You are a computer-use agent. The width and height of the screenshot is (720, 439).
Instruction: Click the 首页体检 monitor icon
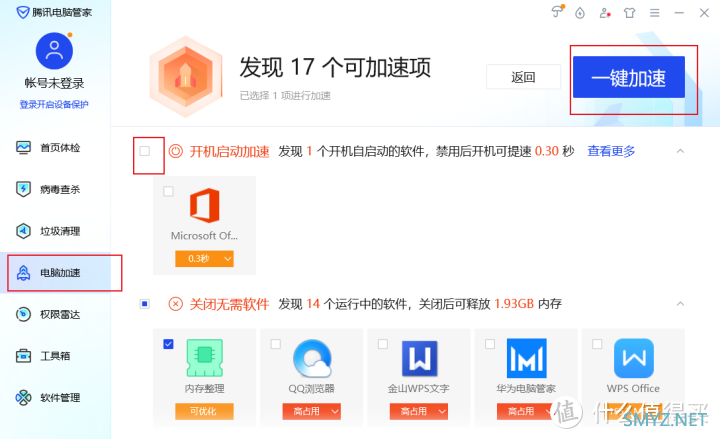pyautogui.click(x=23, y=147)
